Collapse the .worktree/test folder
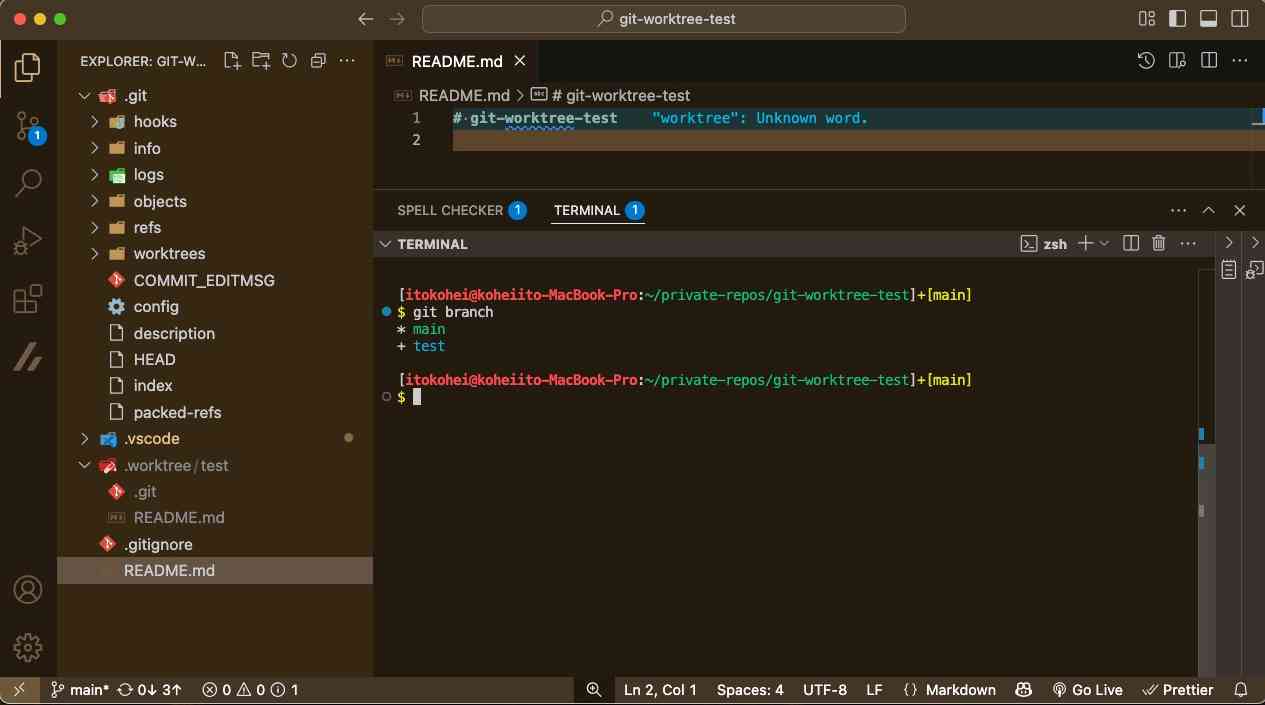 (84, 466)
